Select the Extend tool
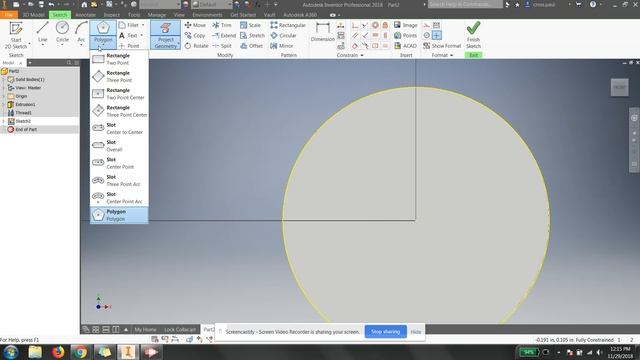Screen dimensions: 640x360 [x=224, y=36]
